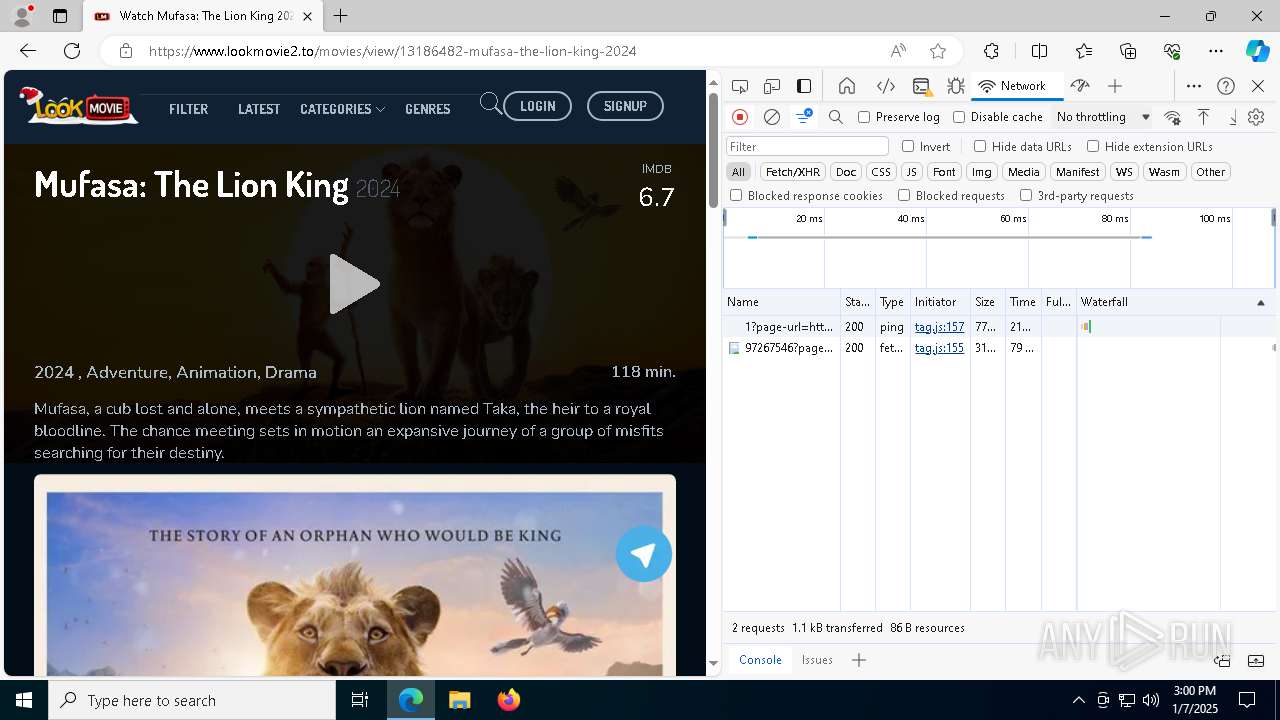Image resolution: width=1280 pixels, height=720 pixels.
Task: Toggle device emulation in DevTools
Action: [771, 86]
